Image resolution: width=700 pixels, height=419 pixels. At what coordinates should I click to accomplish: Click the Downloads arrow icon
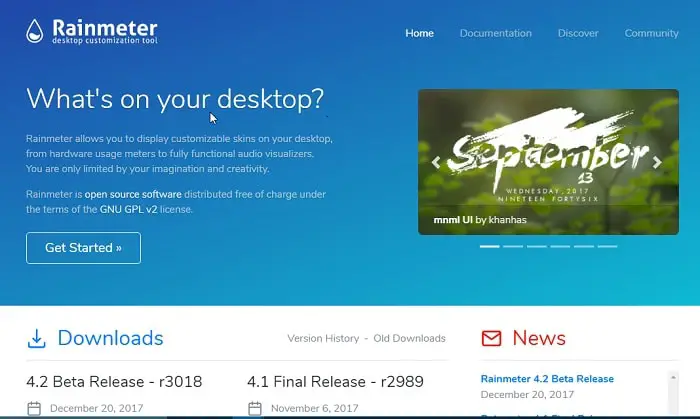click(x=37, y=339)
